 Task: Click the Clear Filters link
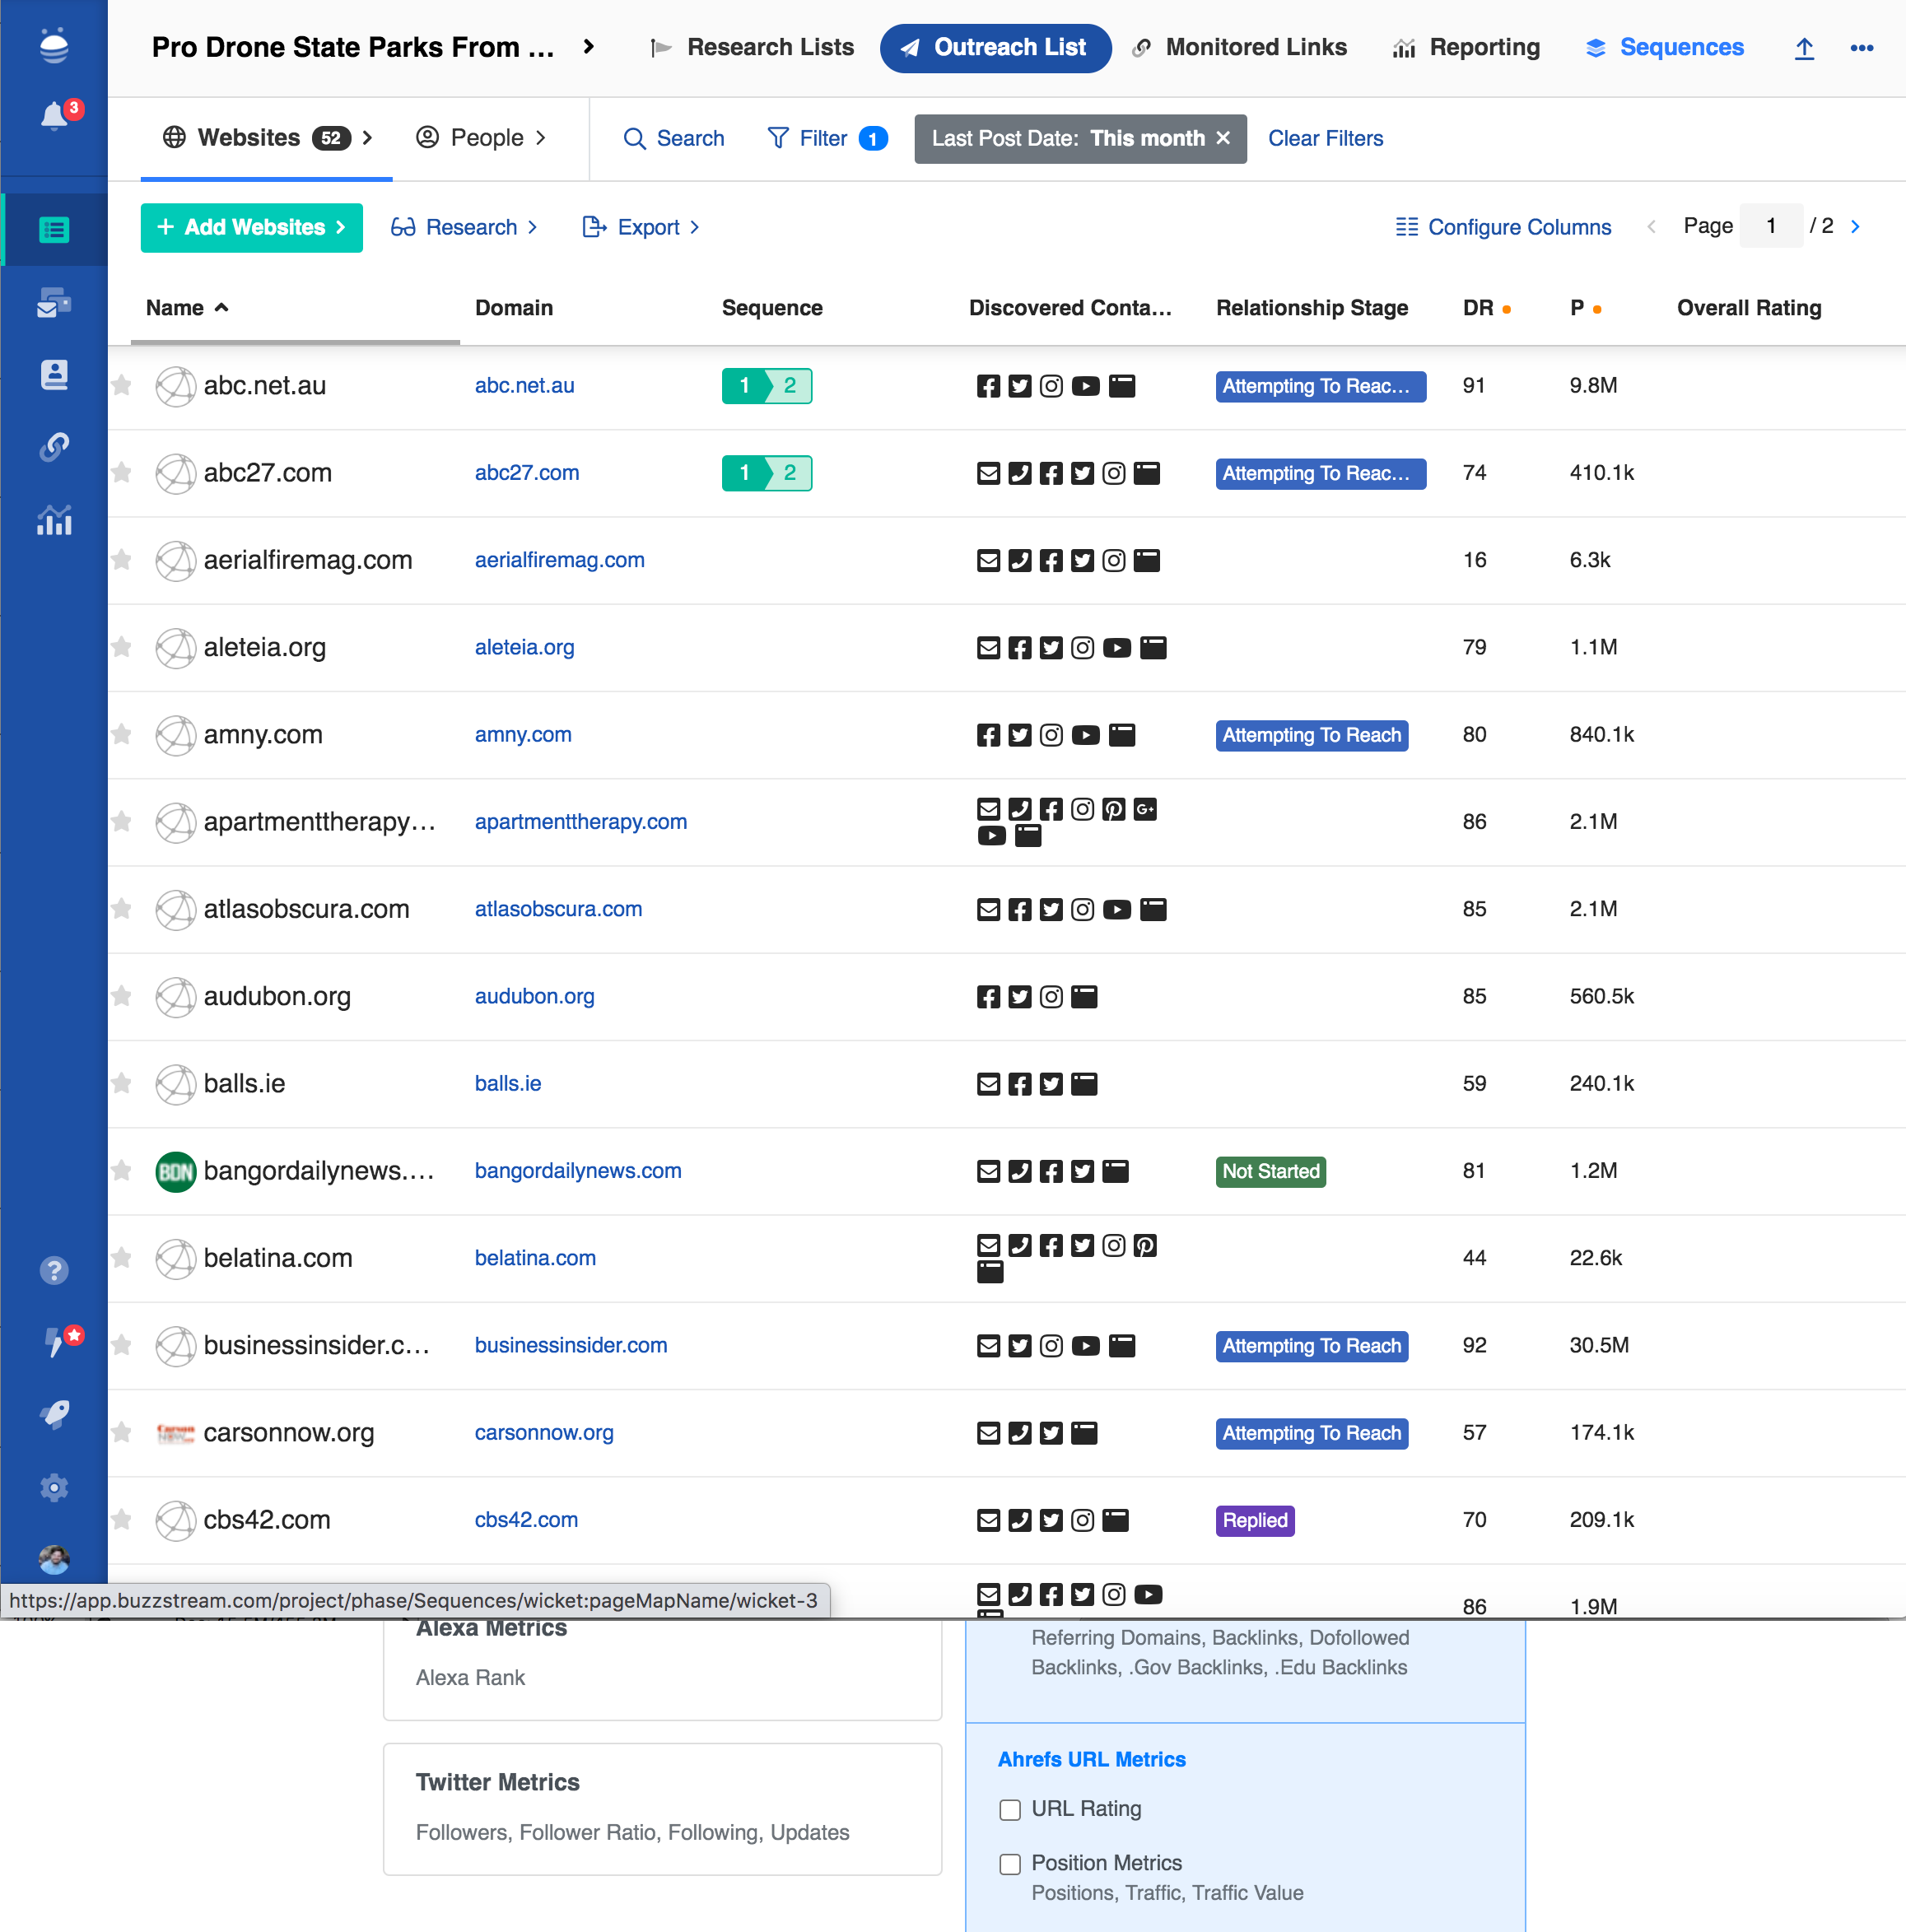(1325, 139)
